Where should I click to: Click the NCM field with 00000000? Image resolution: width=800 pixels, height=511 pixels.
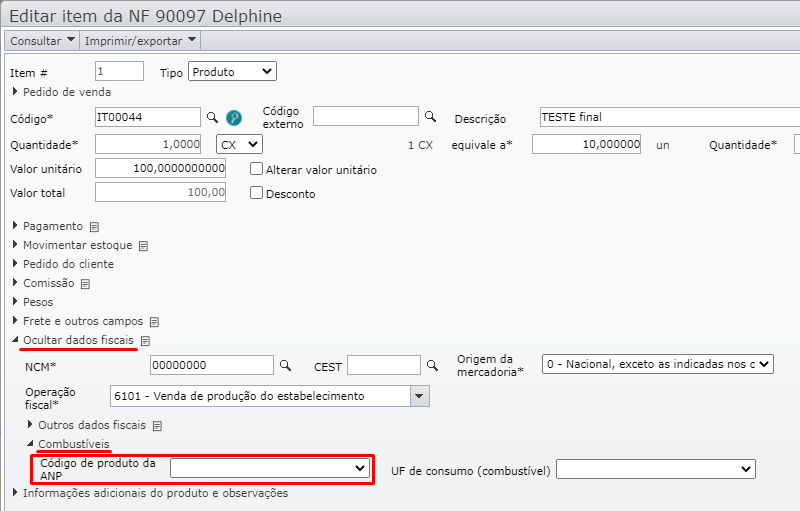(x=212, y=365)
